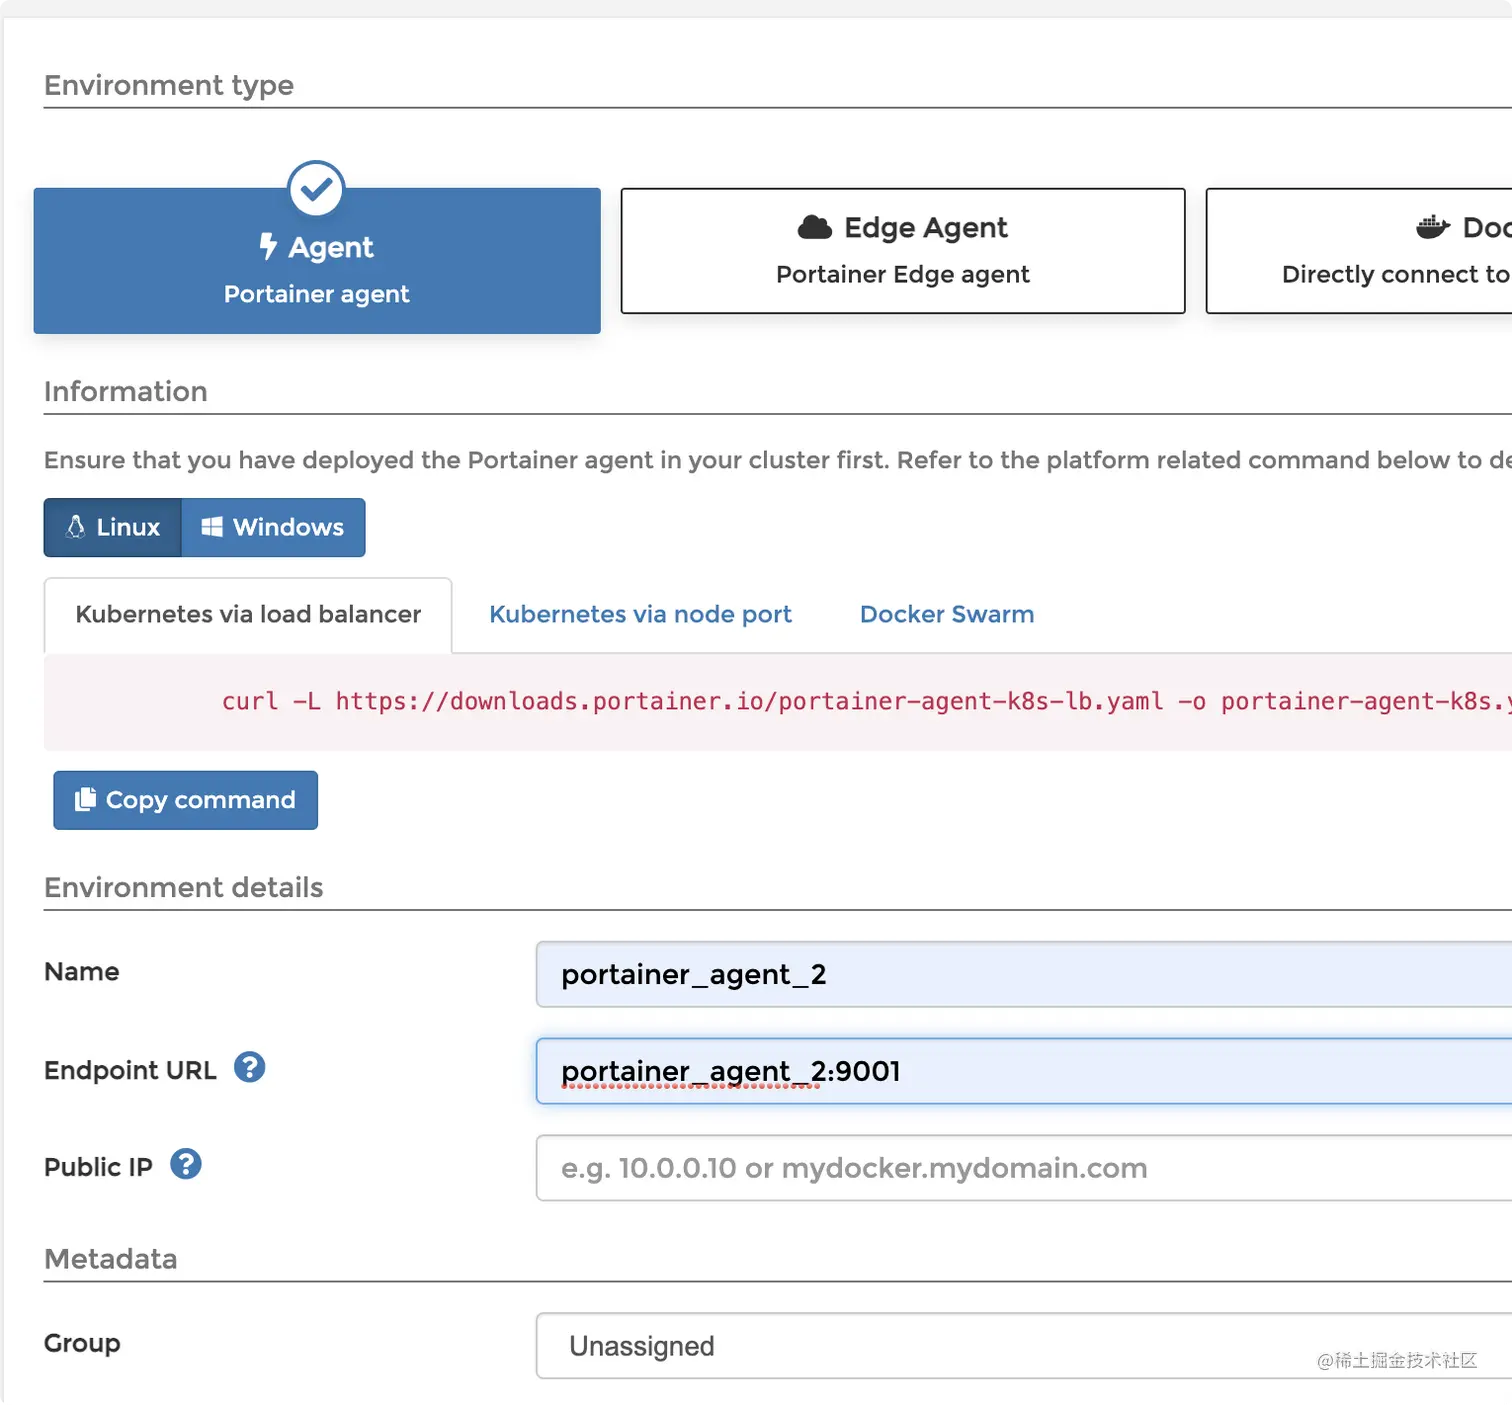Click the Windows logo icon
Viewport: 1512px width, 1405px height.
tap(212, 527)
